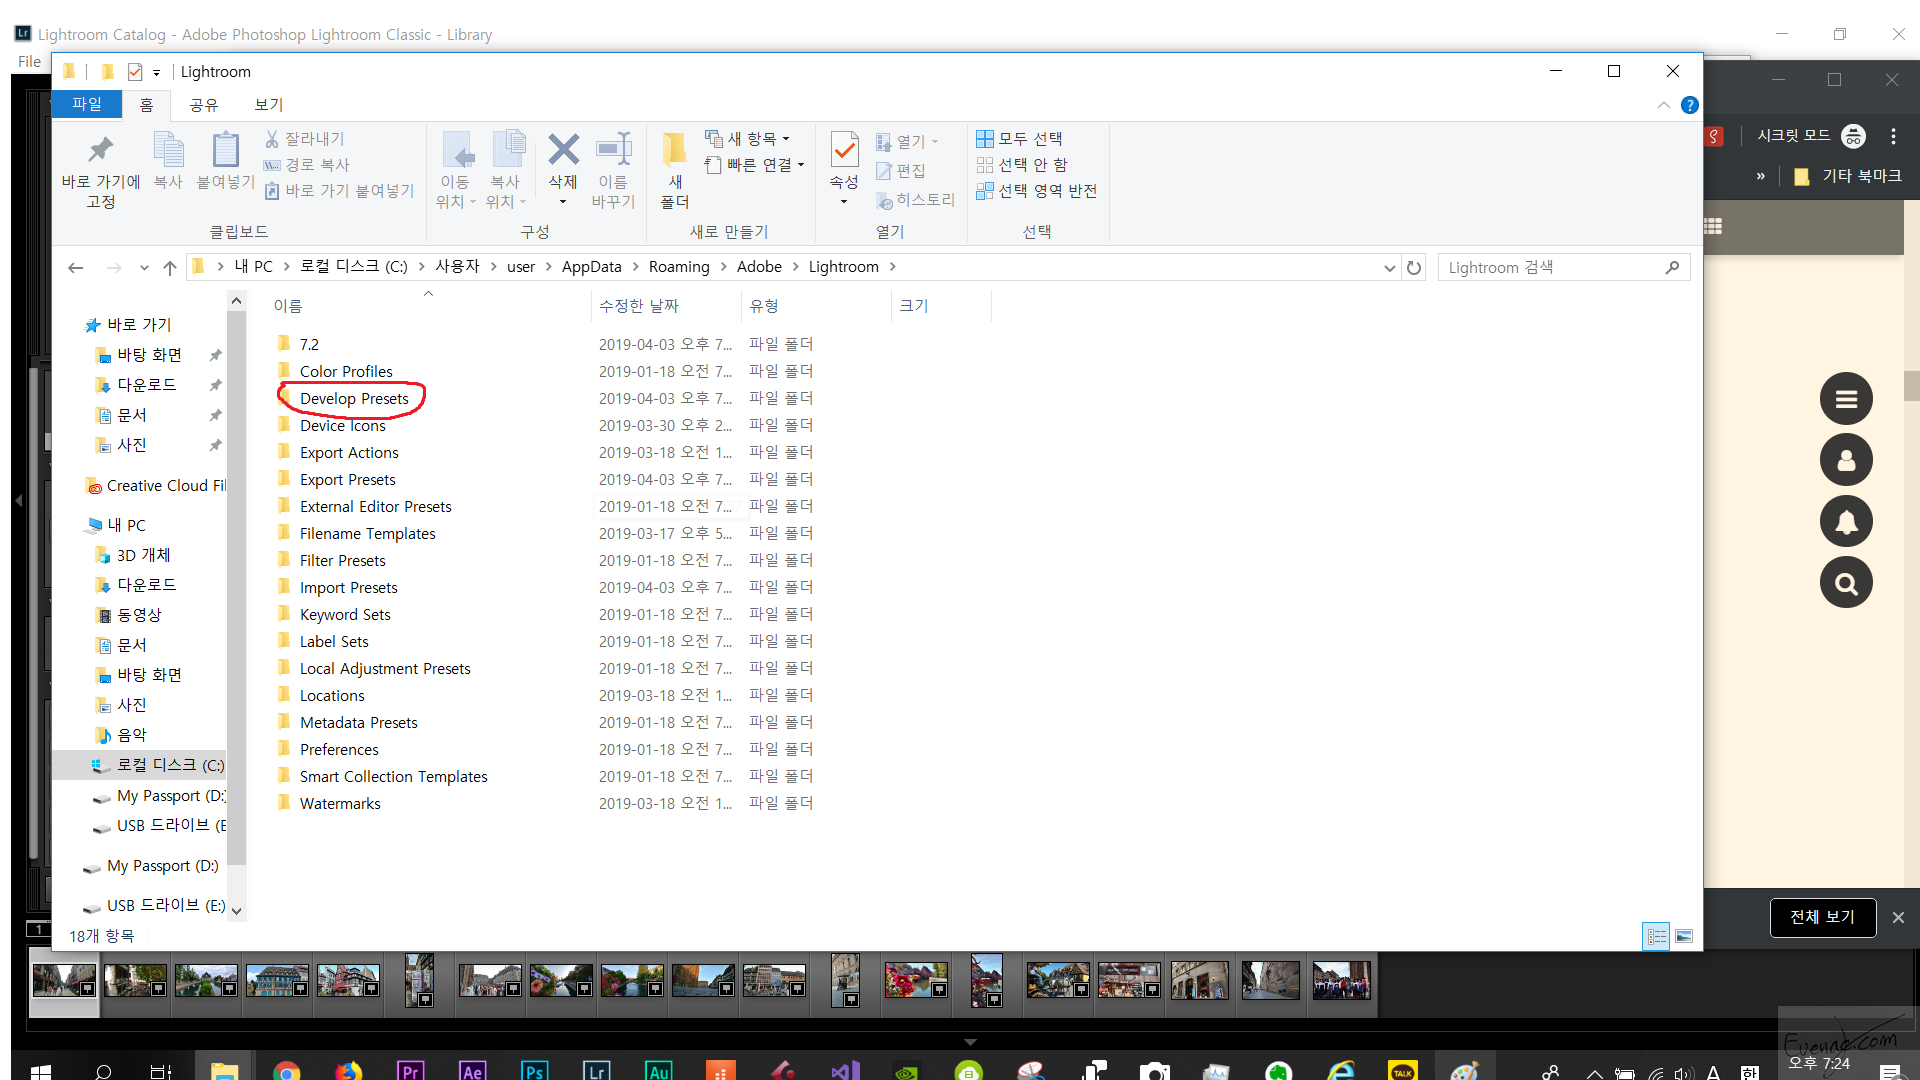The height and width of the screenshot is (1080, 1920).
Task: Click select none (선택 안 함) option
Action: (x=1022, y=165)
